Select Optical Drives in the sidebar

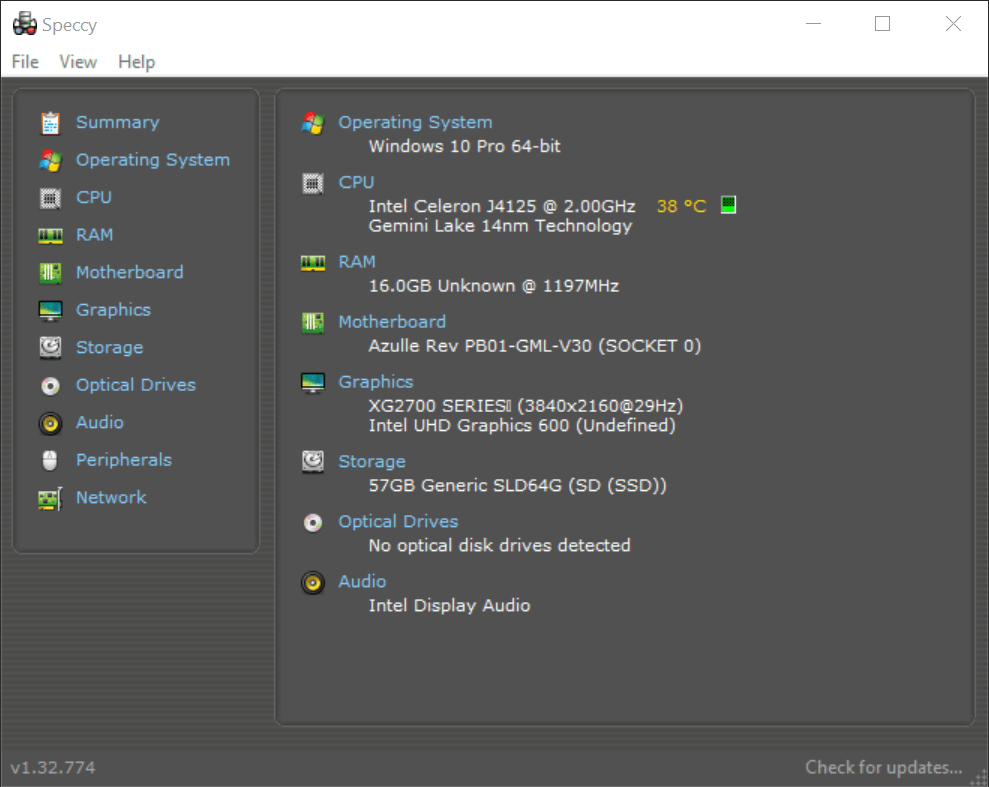click(x=135, y=385)
